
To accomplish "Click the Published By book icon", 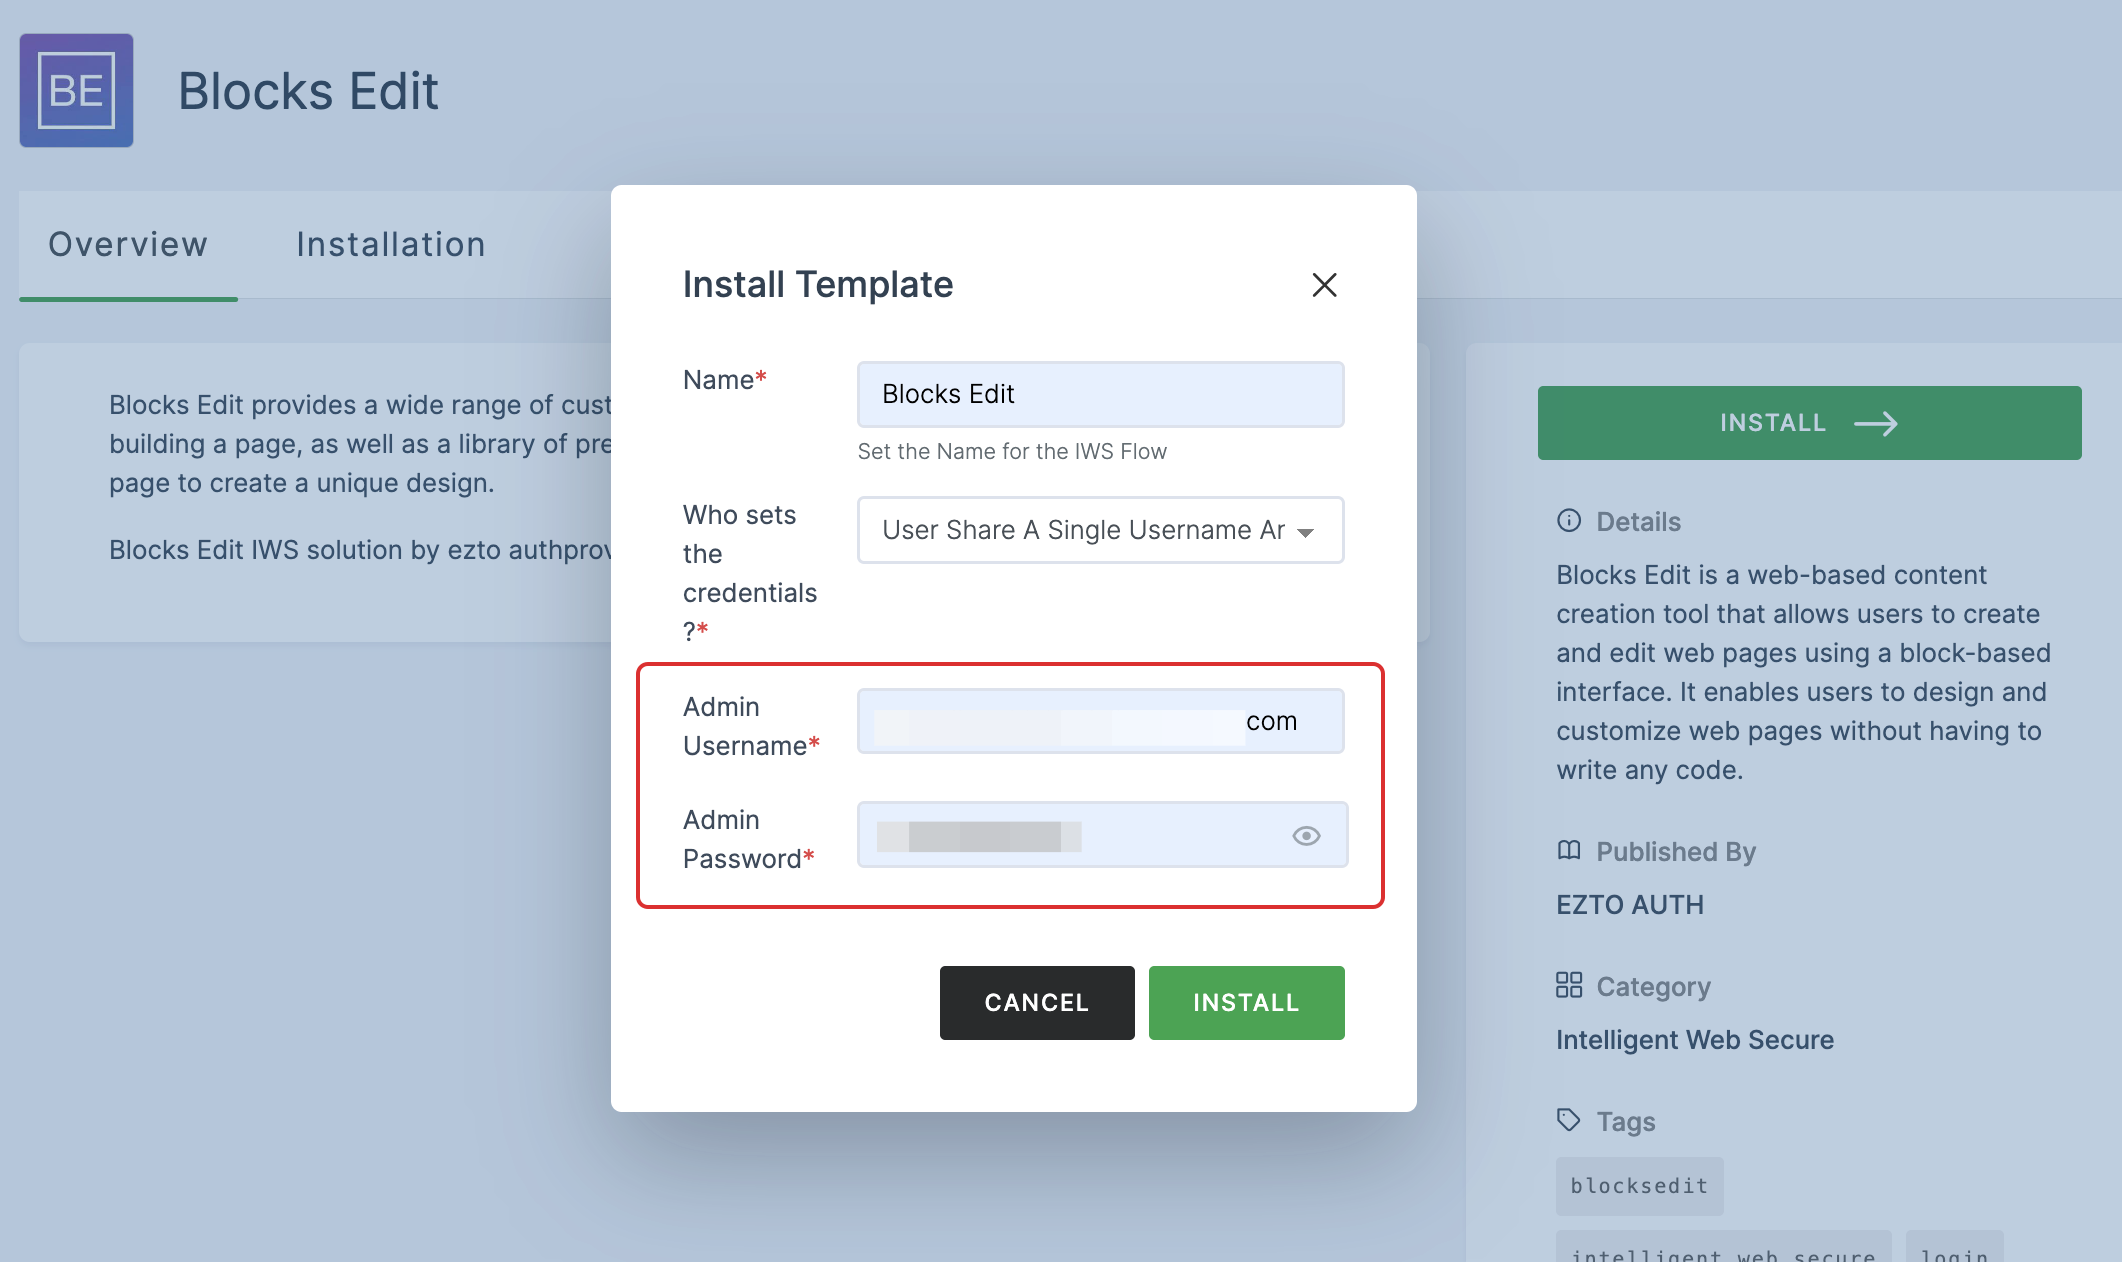I will 1569,850.
